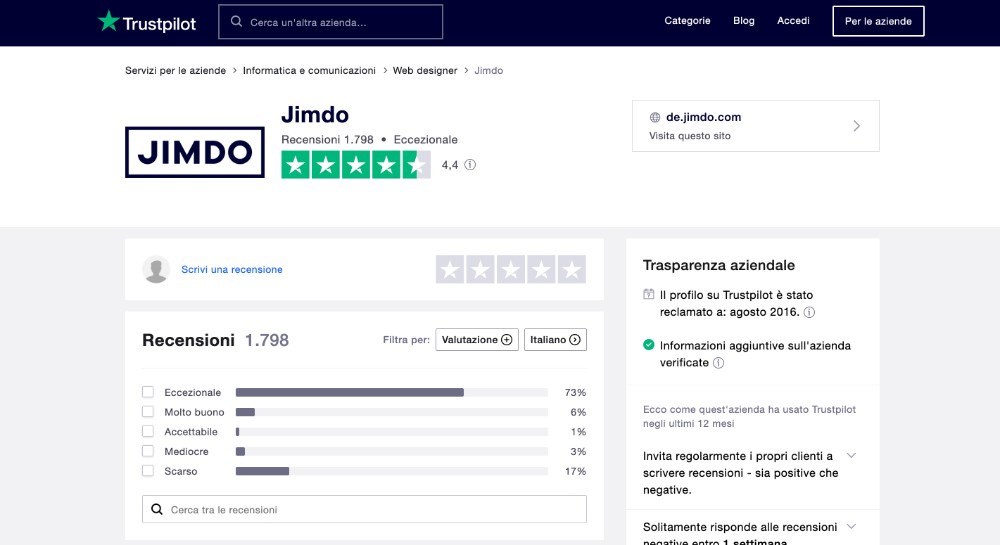This screenshot has height=545, width=1000.
Task: Select the second empty star for your review
Action: coord(480,270)
